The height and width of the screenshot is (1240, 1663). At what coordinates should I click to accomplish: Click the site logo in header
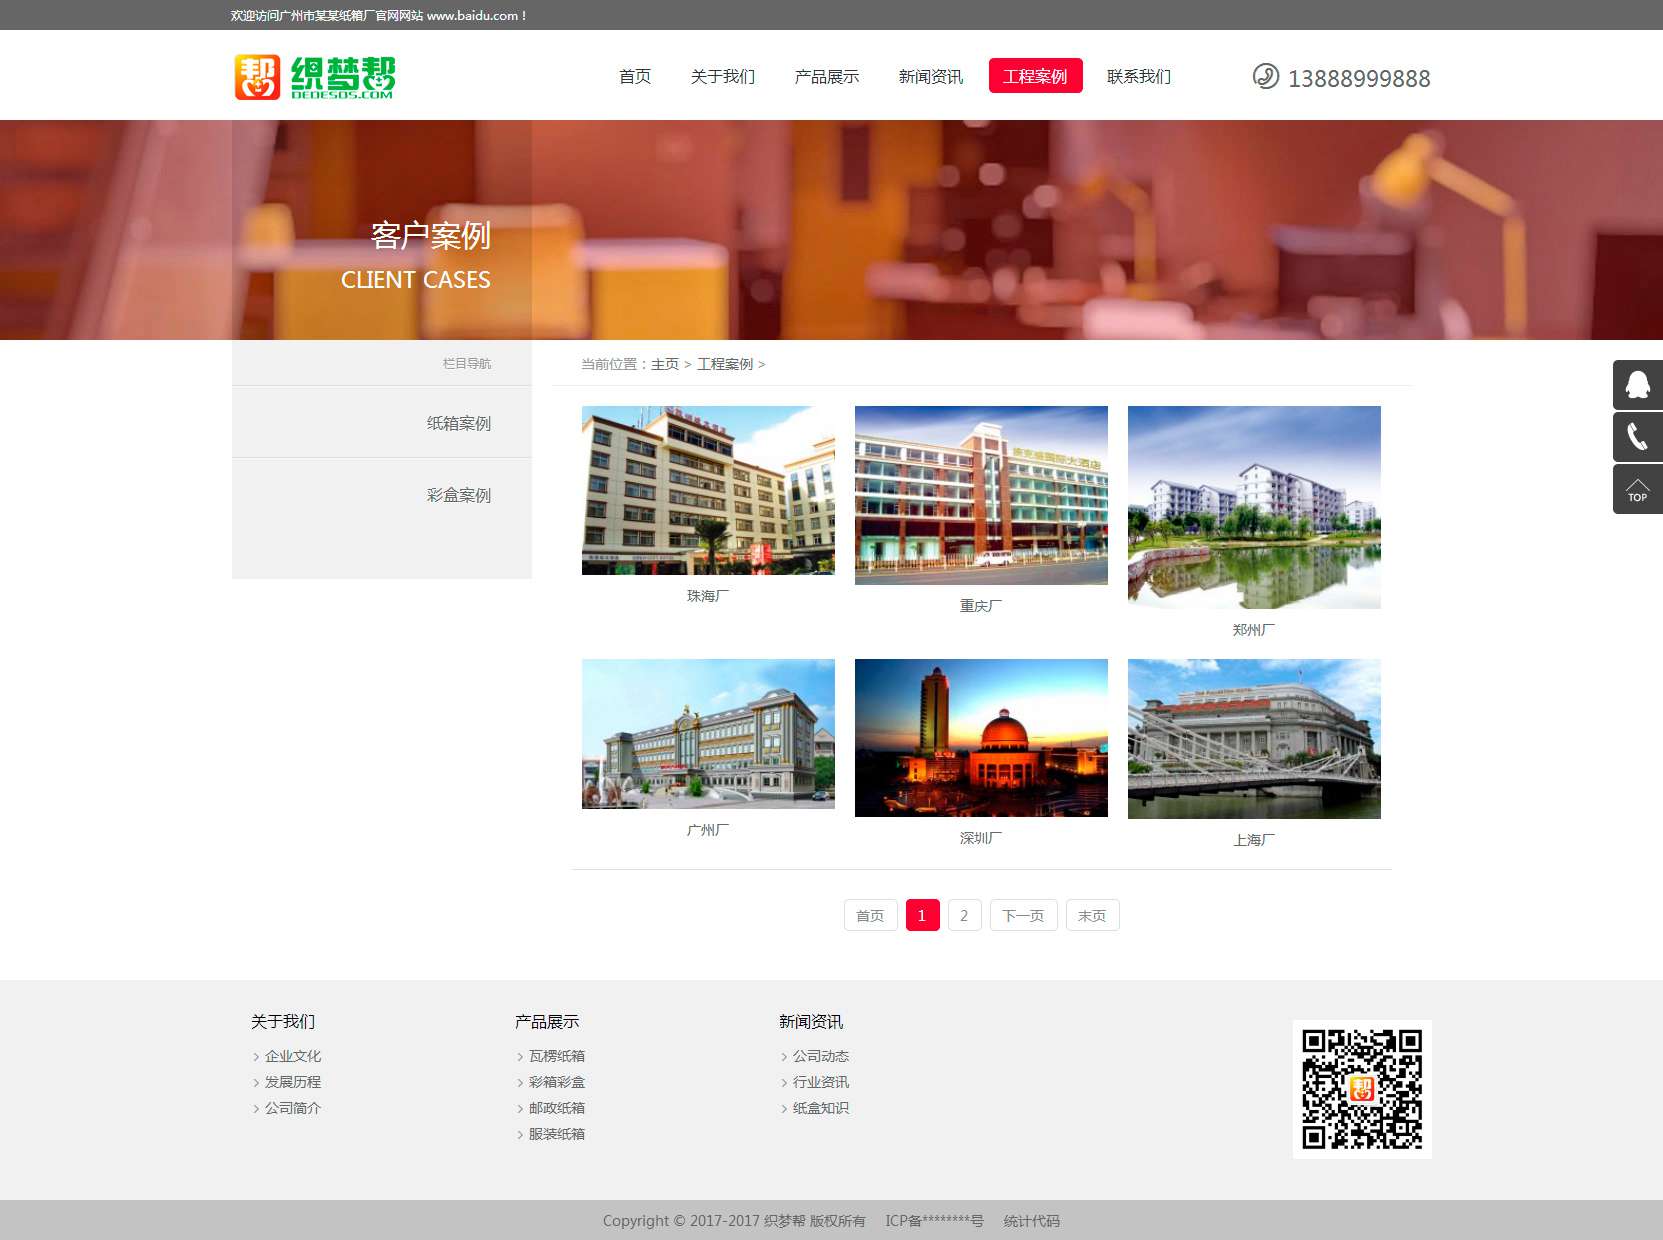(x=315, y=77)
